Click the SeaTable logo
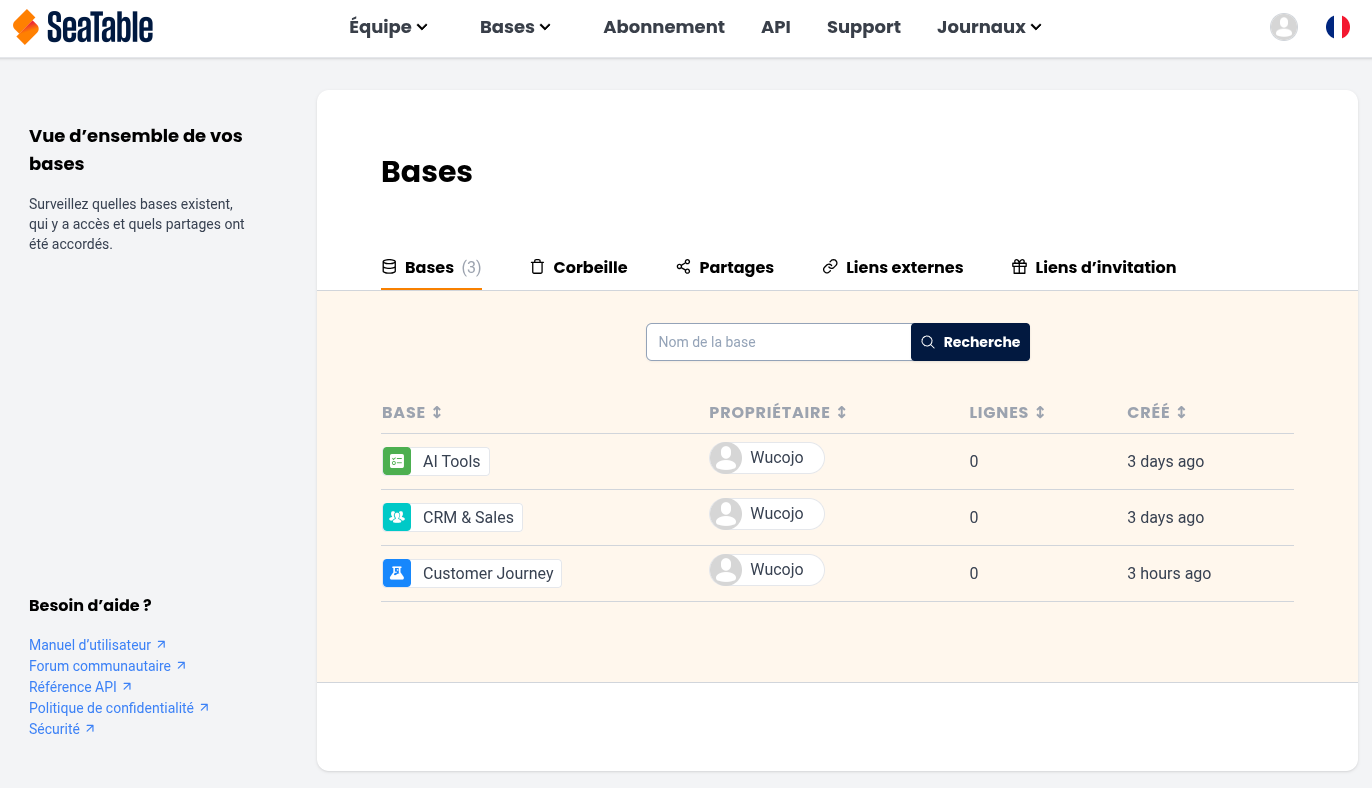1372x788 pixels. pos(83,27)
